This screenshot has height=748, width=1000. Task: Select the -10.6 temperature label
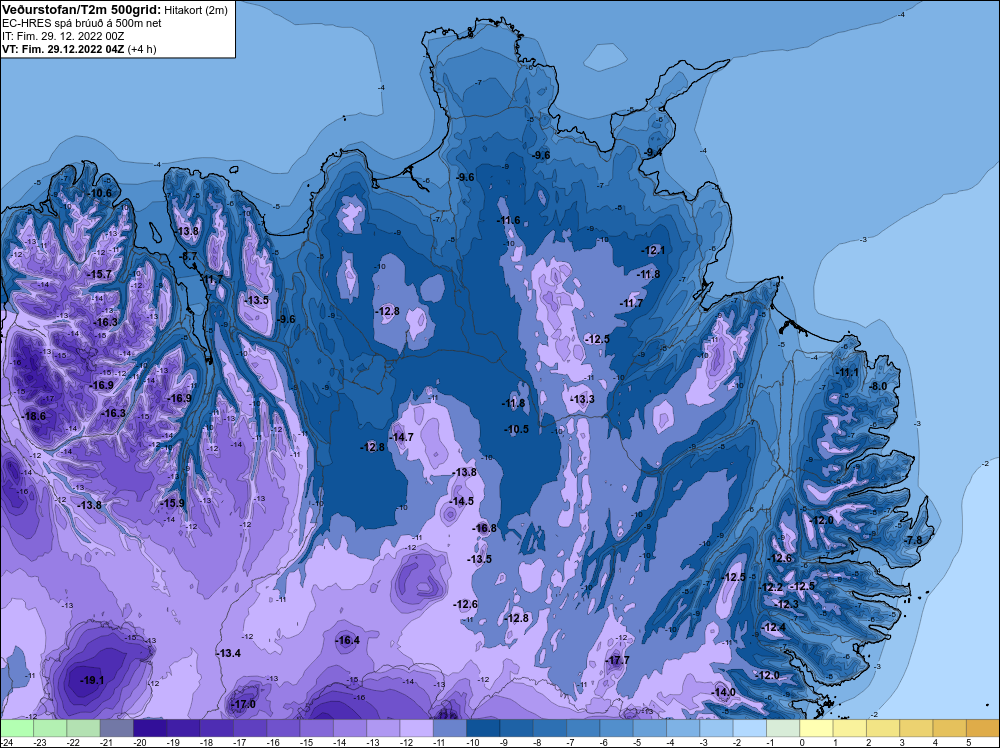click(x=99, y=193)
